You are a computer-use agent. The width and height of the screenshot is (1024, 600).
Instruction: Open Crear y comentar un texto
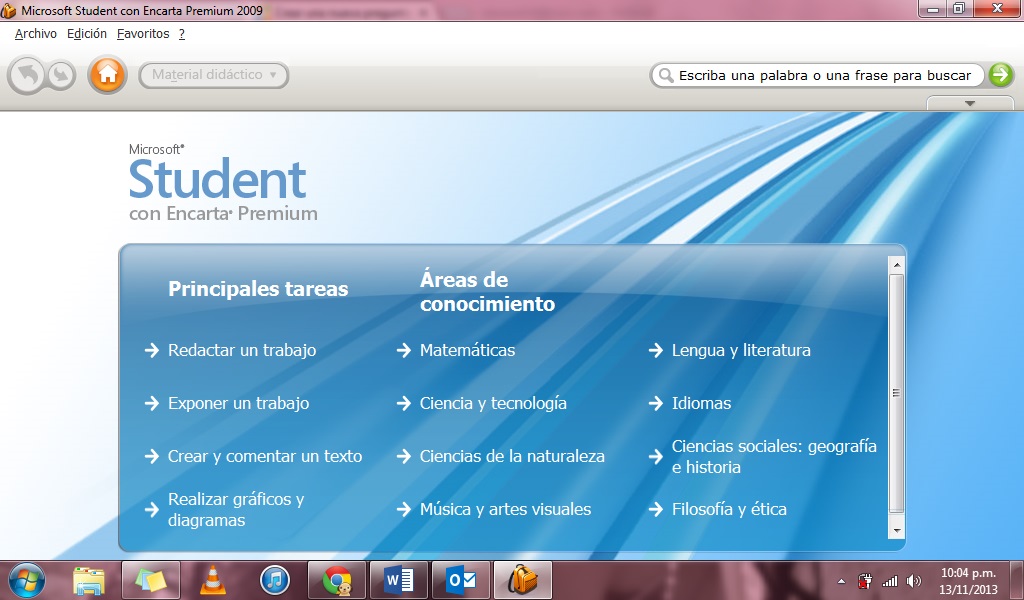coord(264,456)
